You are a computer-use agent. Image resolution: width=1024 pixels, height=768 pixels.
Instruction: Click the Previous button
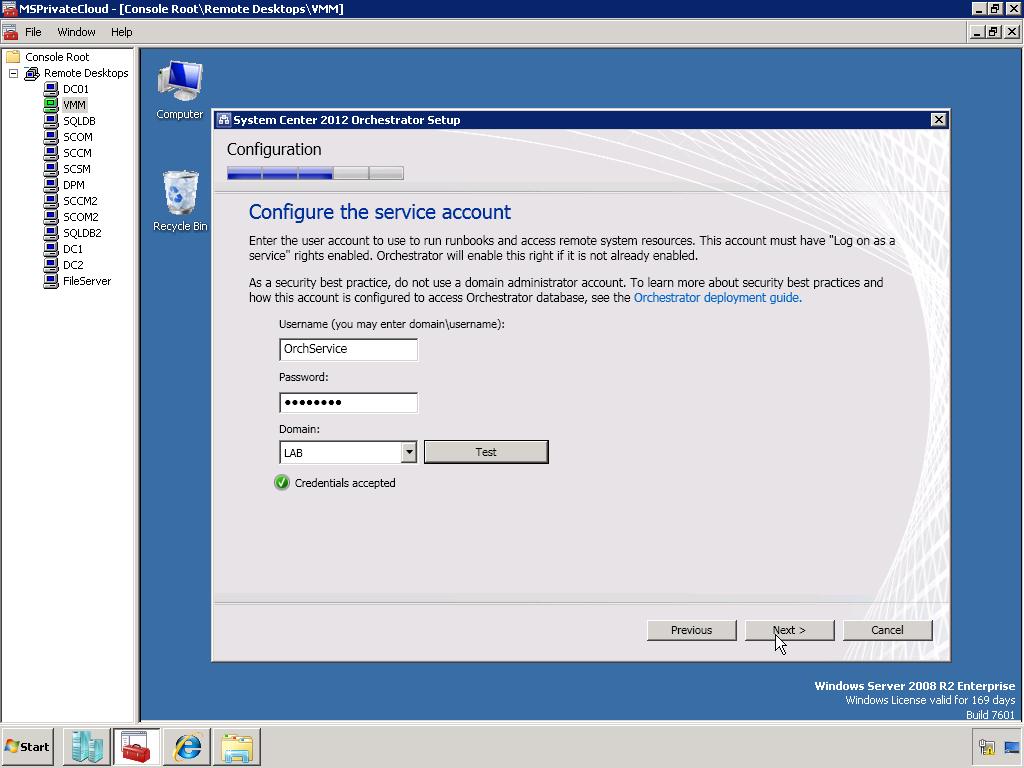[691, 630]
